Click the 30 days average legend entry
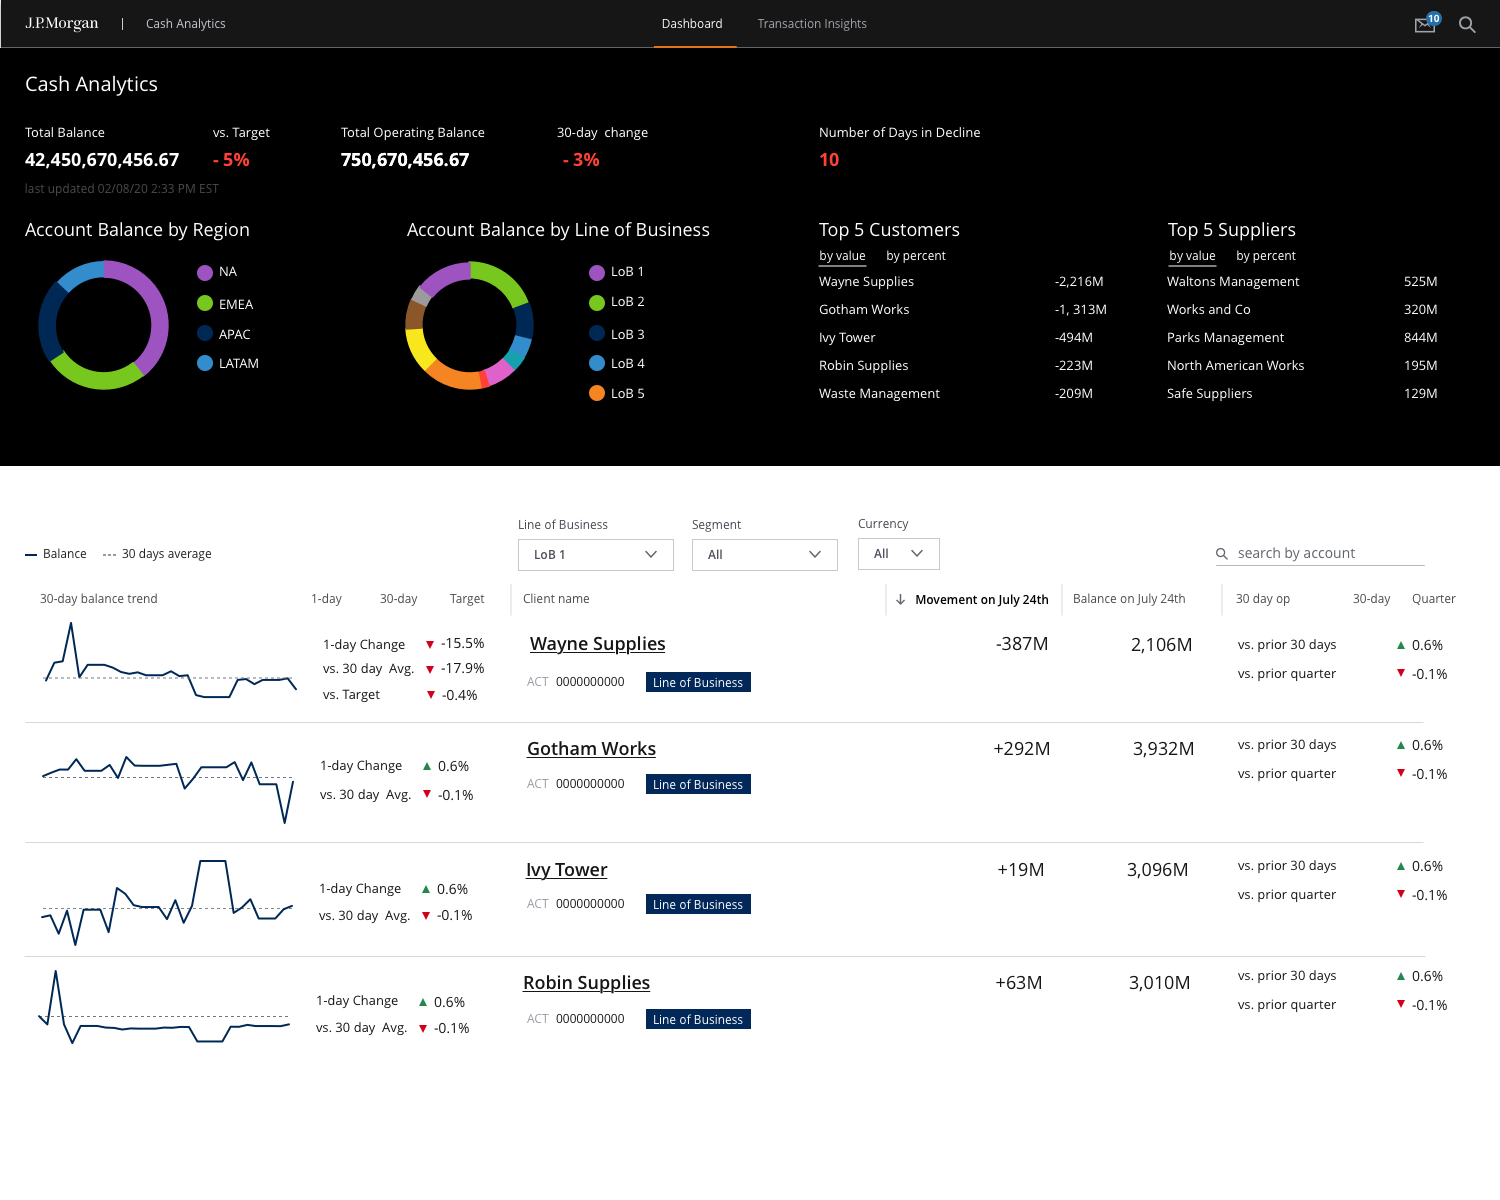The height and width of the screenshot is (1200, 1500). 157,554
